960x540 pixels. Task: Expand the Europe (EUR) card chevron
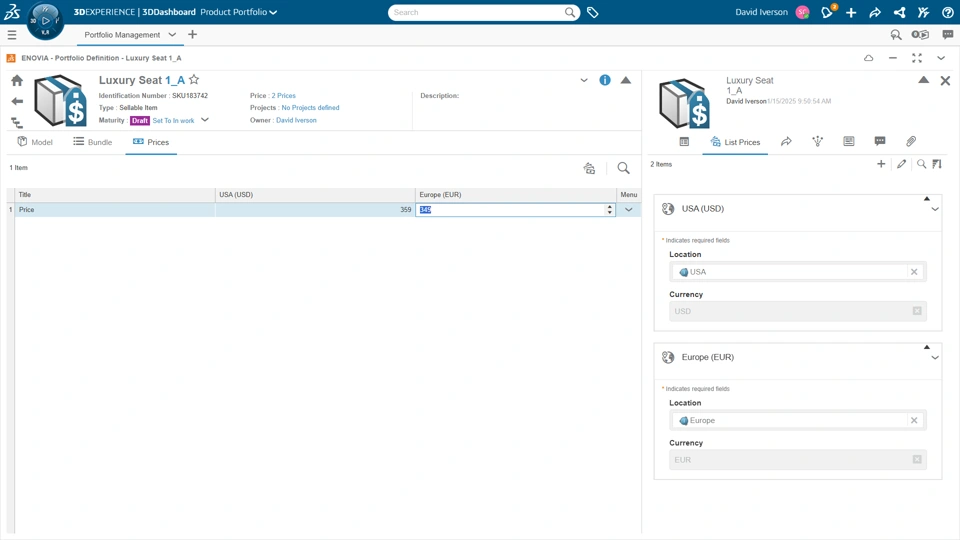[935, 358]
